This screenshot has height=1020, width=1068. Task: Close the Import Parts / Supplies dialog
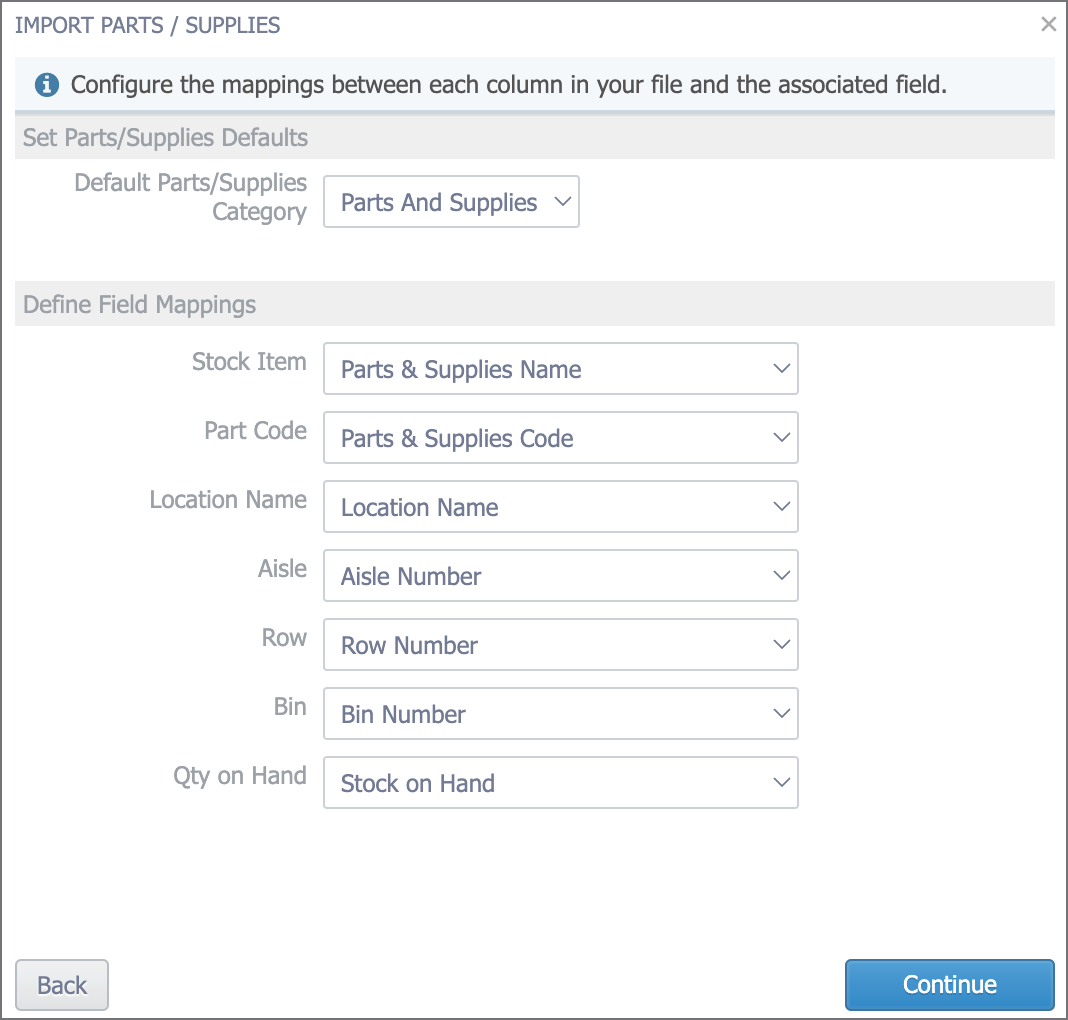[1048, 25]
